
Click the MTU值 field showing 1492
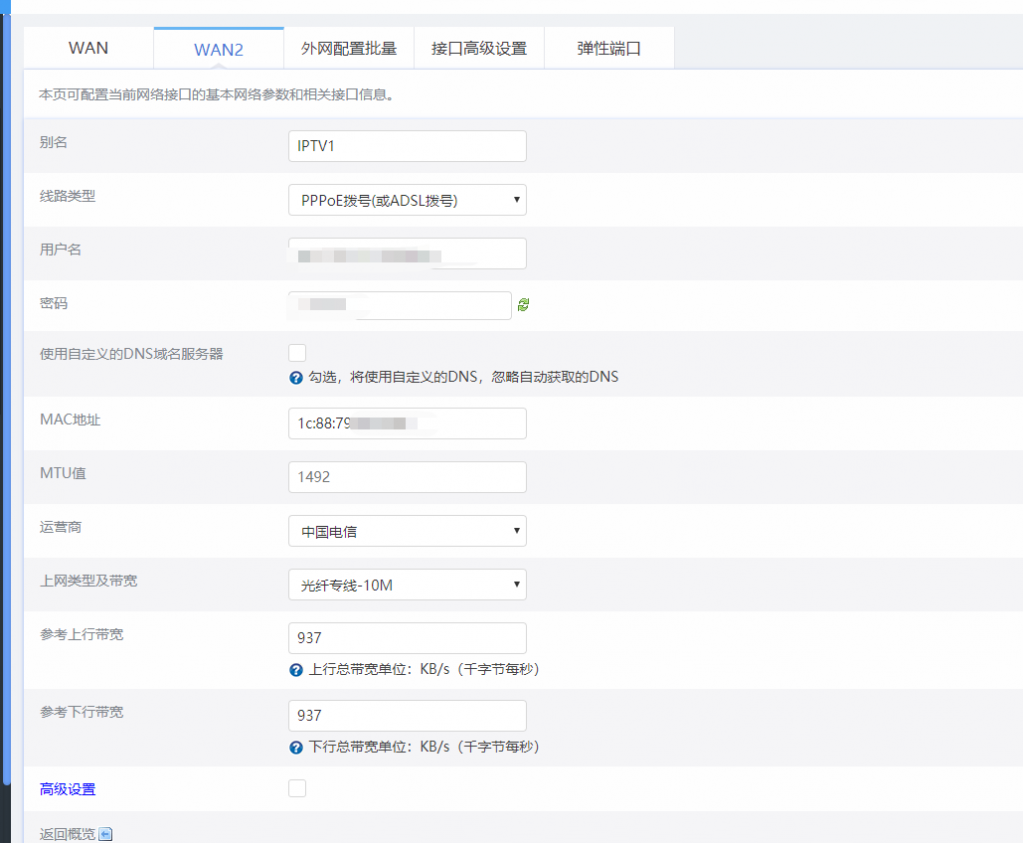[x=407, y=477]
